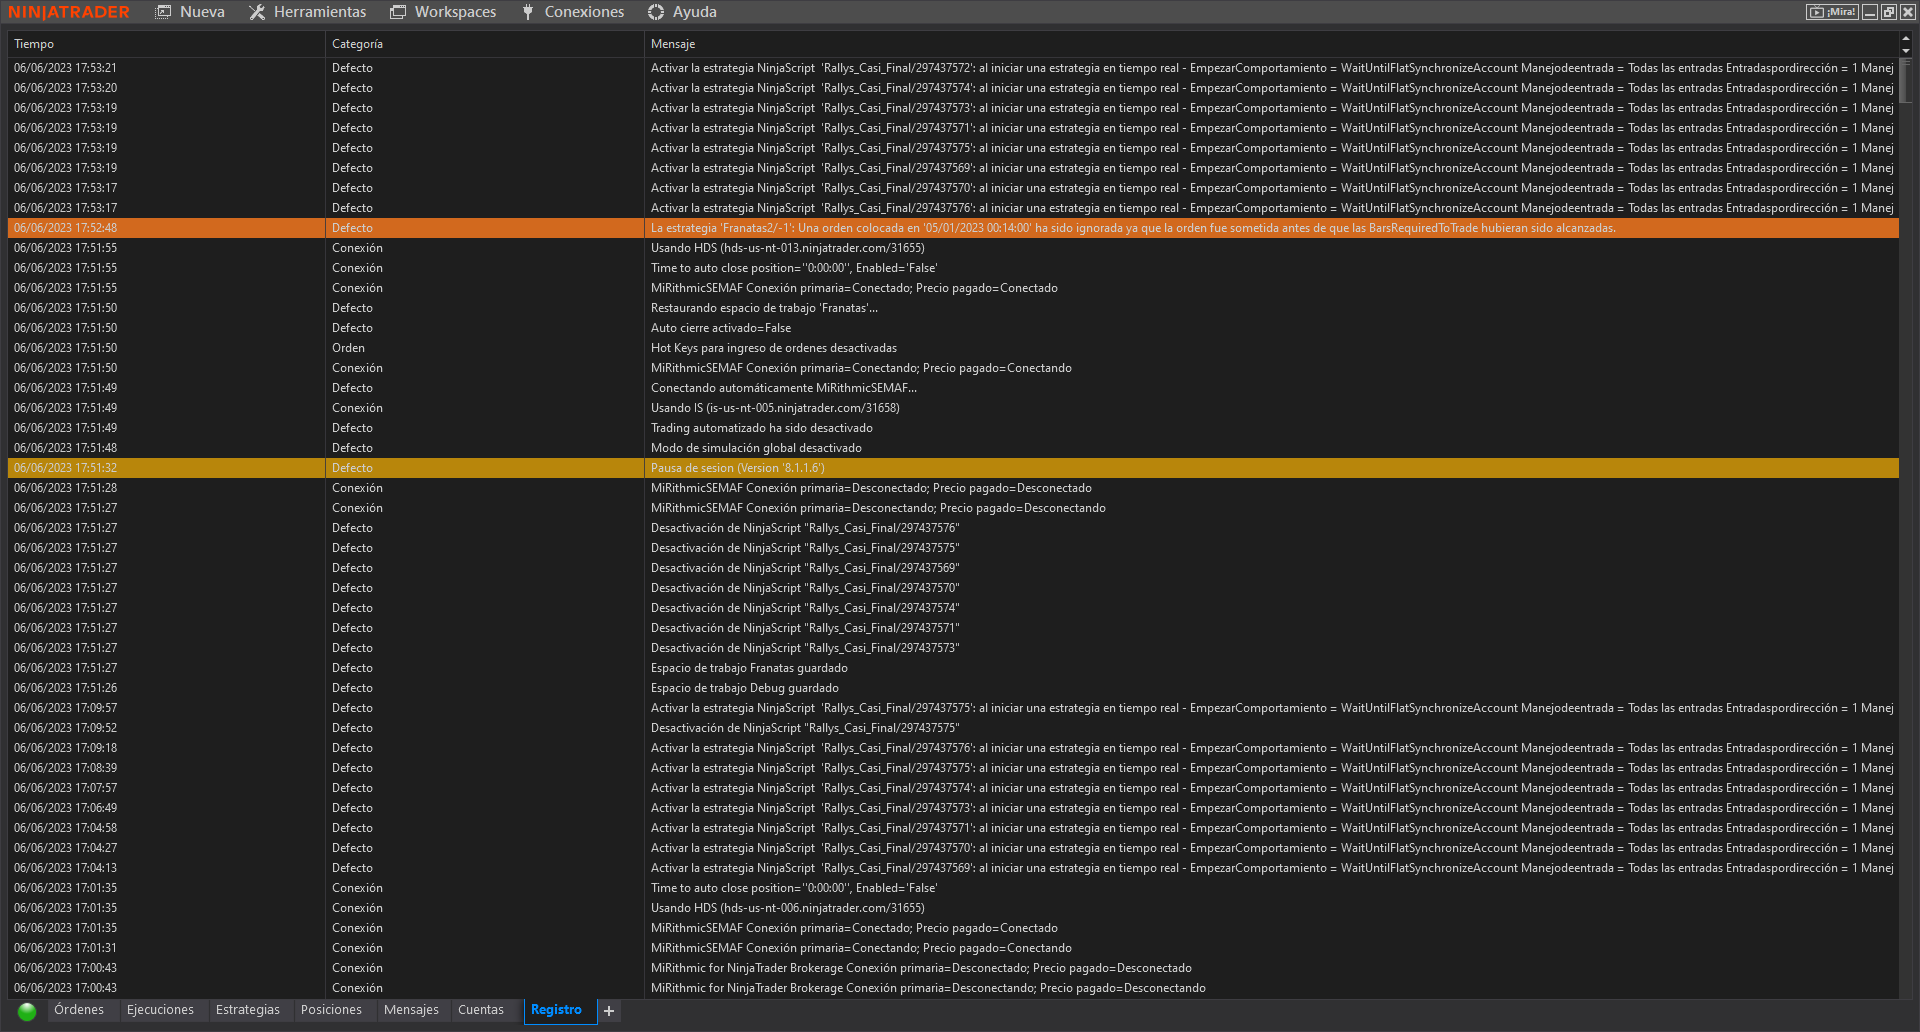Select 'Usando HDS (hds-us-nt-006.ninjatrader.com/31655)' row
This screenshot has height=1032, width=1920.
(953, 908)
